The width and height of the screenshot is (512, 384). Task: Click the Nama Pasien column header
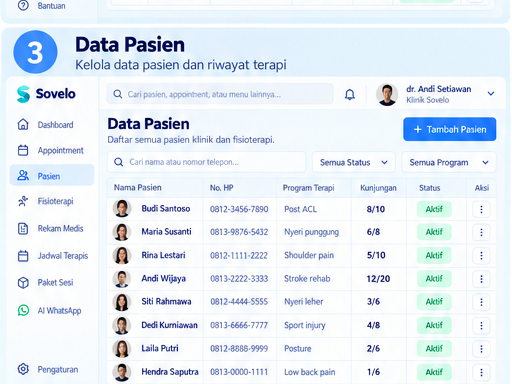(x=138, y=188)
